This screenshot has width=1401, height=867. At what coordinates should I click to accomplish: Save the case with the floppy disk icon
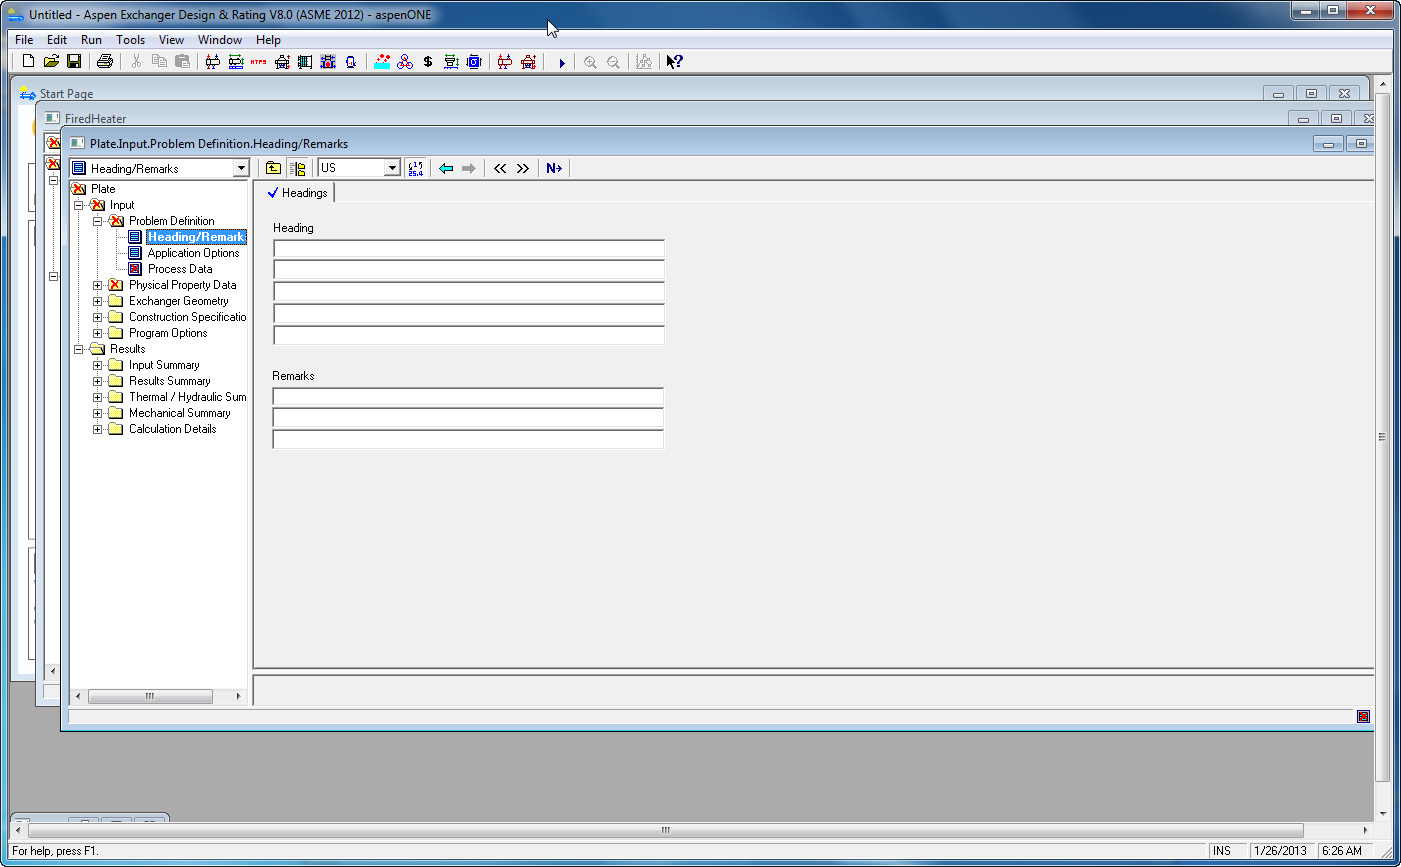[x=74, y=61]
